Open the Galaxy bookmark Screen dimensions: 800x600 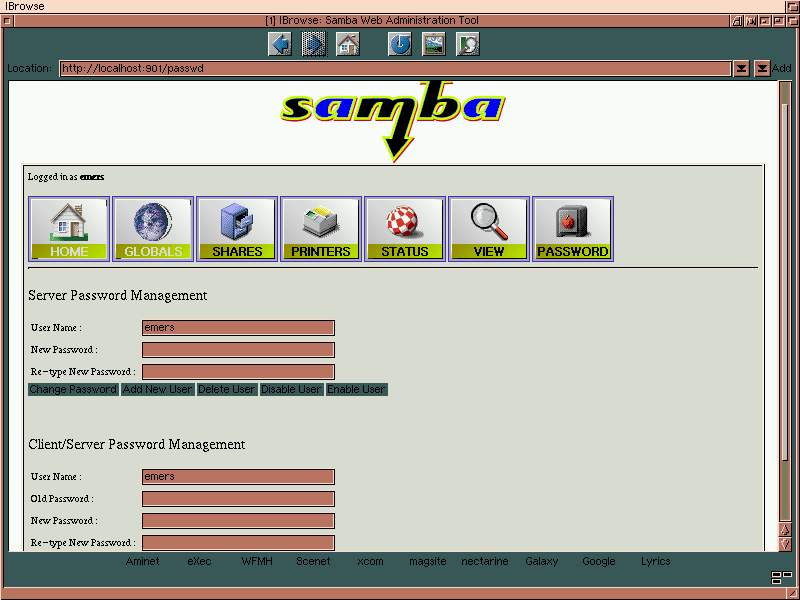pos(541,561)
